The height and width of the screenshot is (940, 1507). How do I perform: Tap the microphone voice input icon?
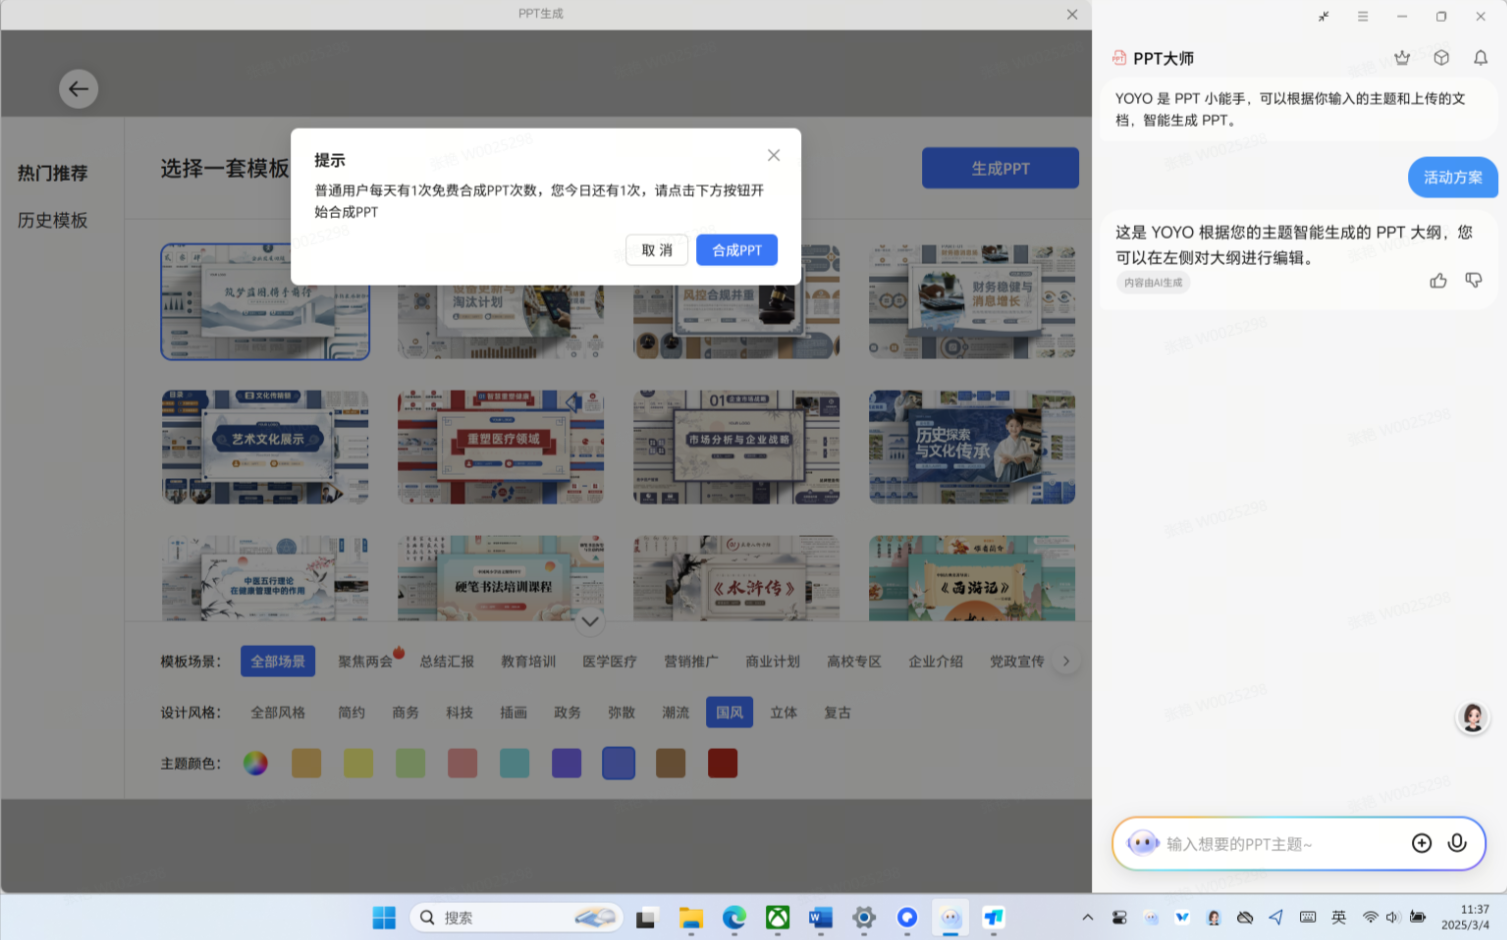tap(1457, 843)
